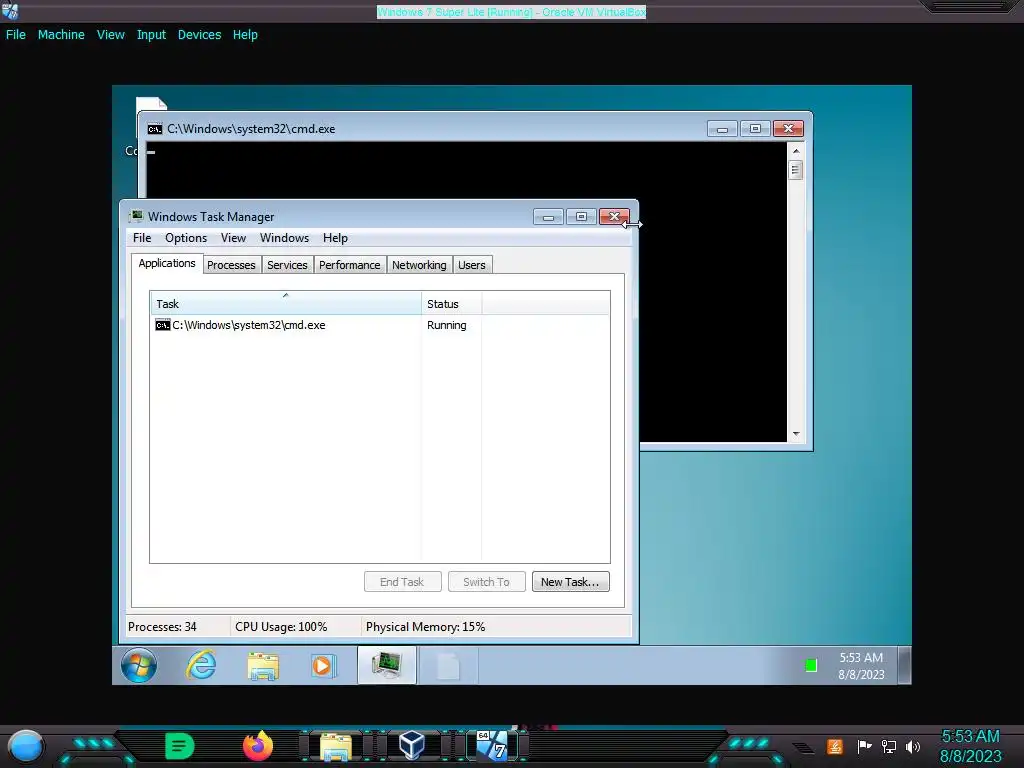The width and height of the screenshot is (1024, 768).
Task: Close the Windows Task Manager window
Action: click(x=615, y=217)
